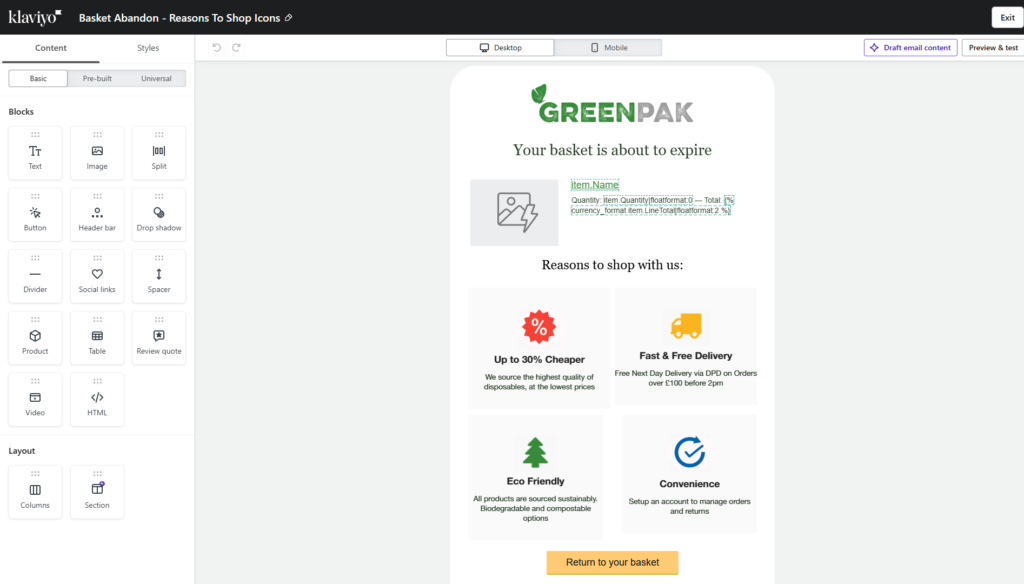The height and width of the screenshot is (584, 1024).
Task: Click the Exit button
Action: 1007,18
